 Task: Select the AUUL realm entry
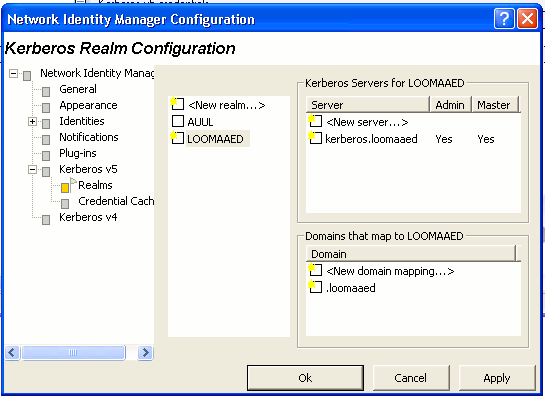pyautogui.click(x=200, y=122)
